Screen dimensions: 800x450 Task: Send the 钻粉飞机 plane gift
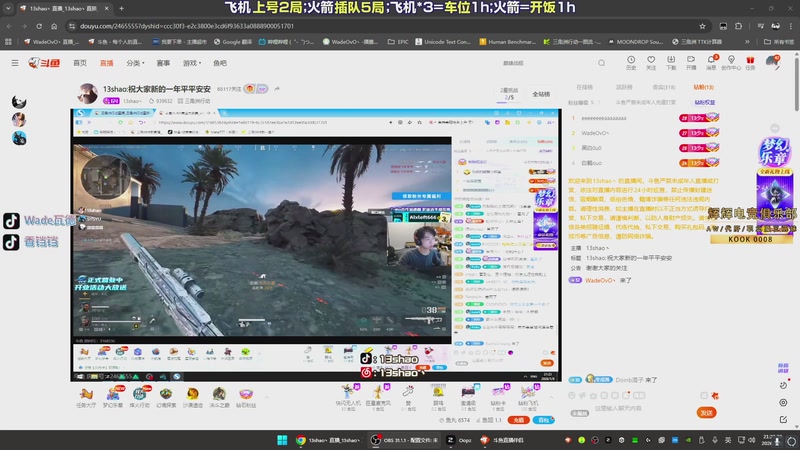pyautogui.click(x=528, y=397)
